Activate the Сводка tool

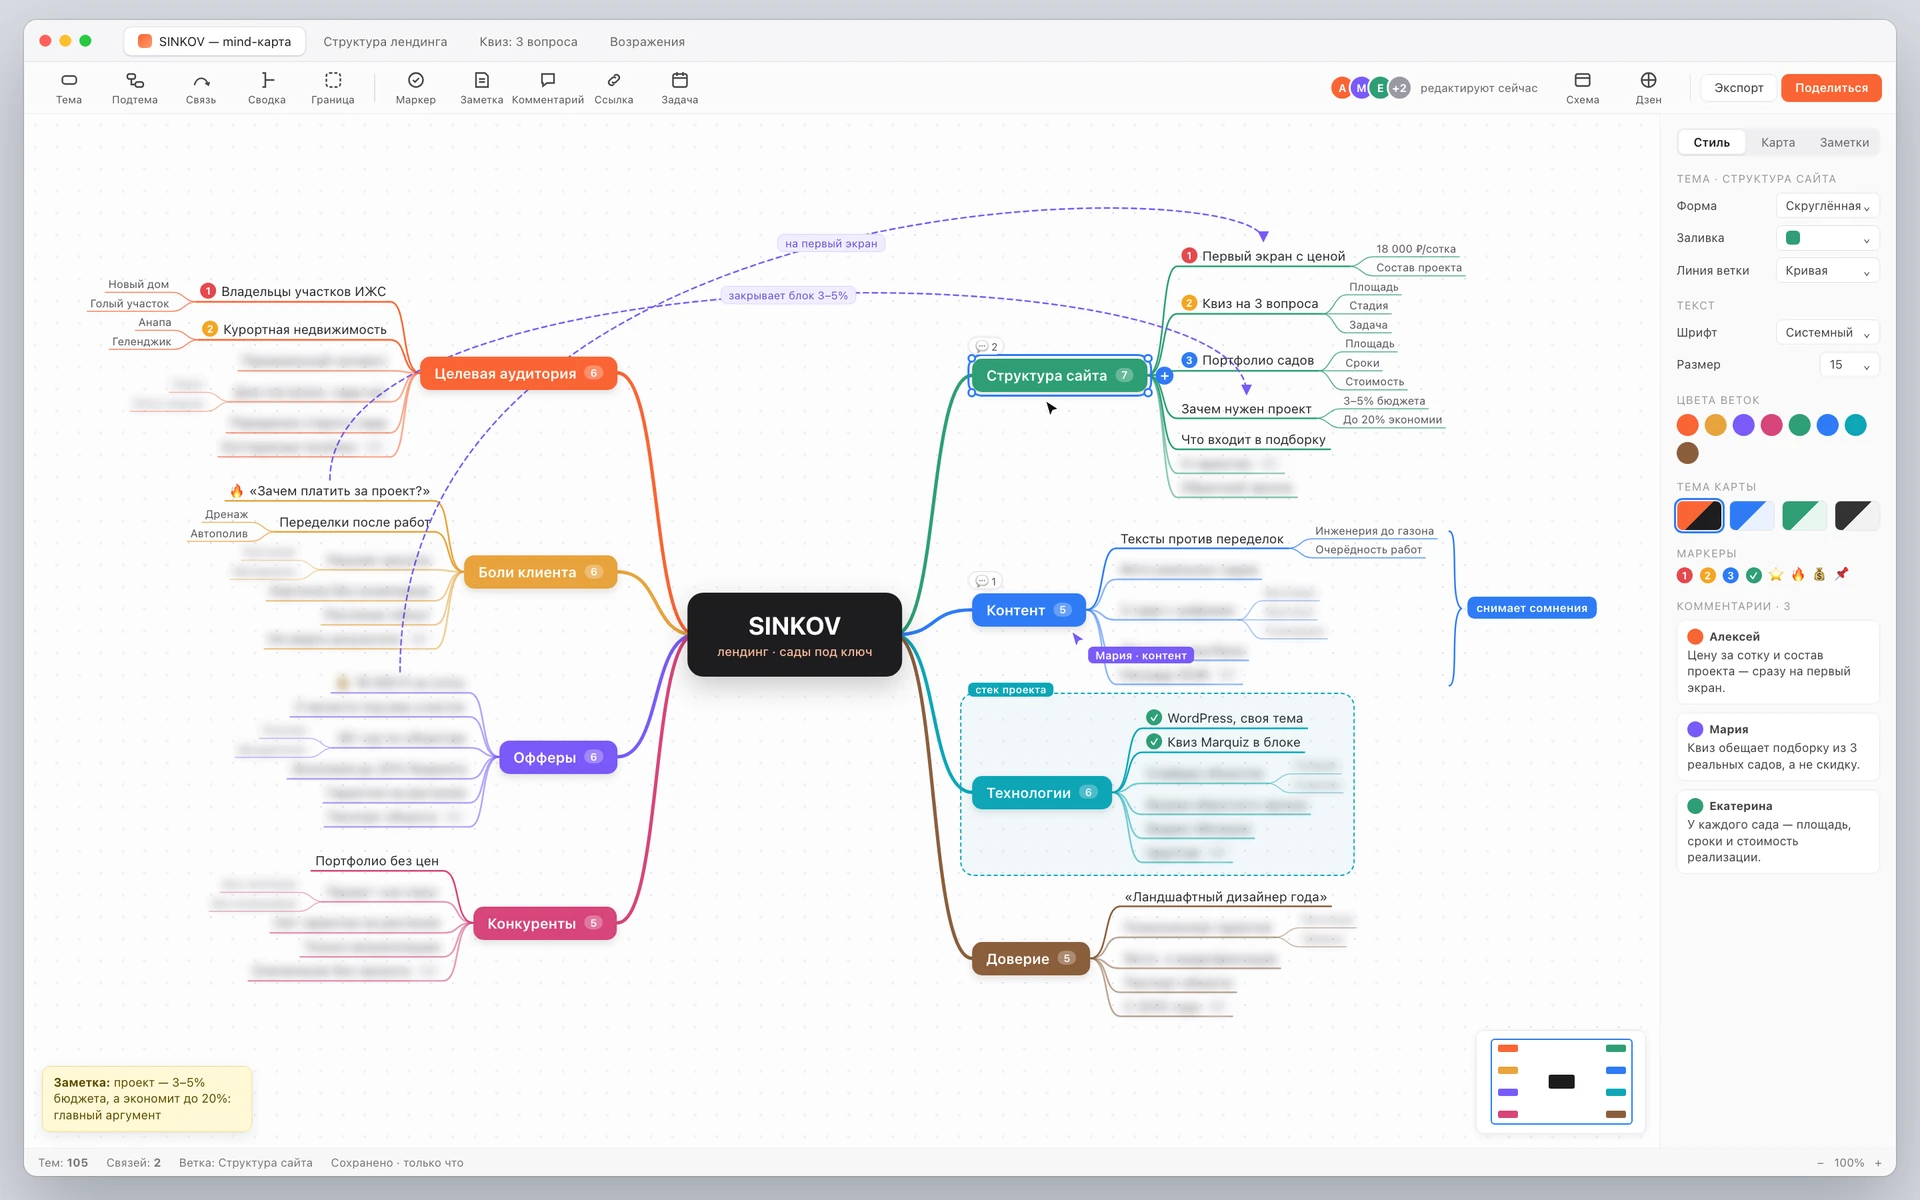267,88
